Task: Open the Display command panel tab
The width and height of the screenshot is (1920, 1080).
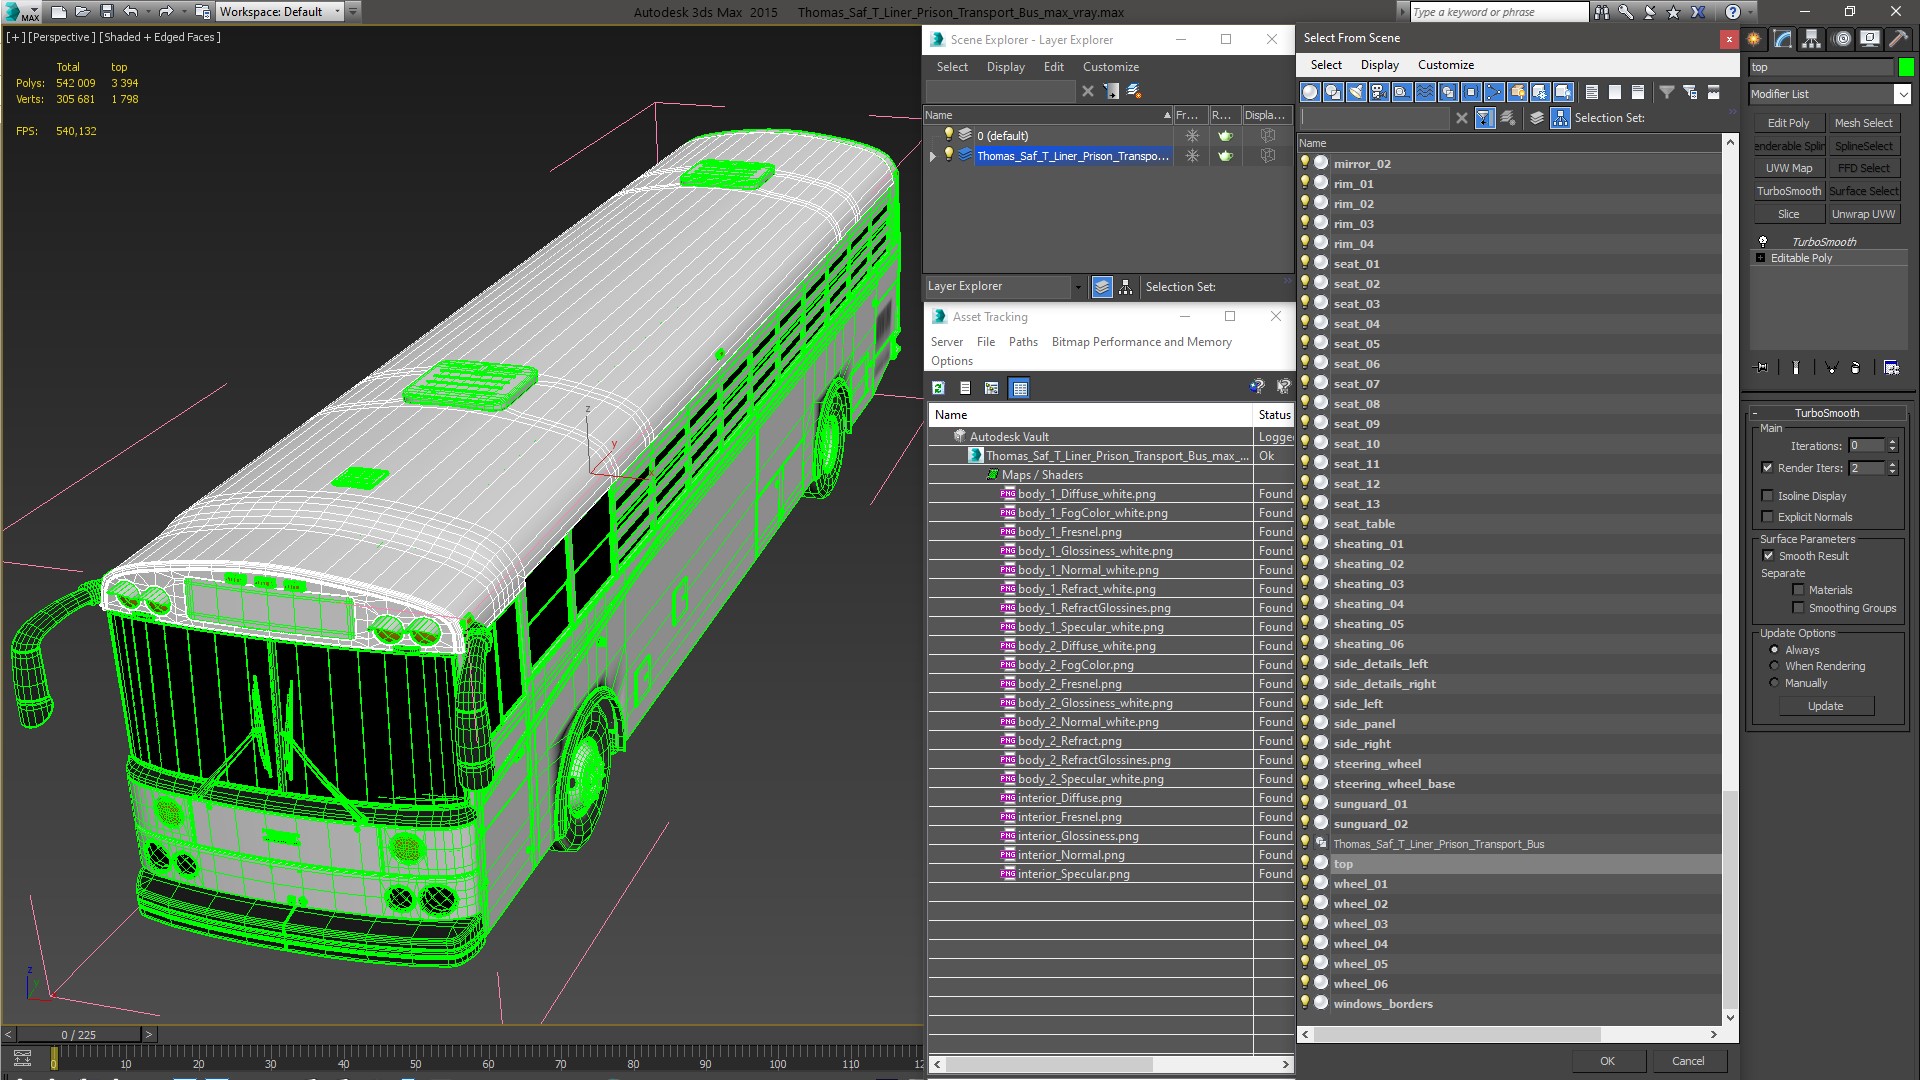Action: coord(1869,39)
